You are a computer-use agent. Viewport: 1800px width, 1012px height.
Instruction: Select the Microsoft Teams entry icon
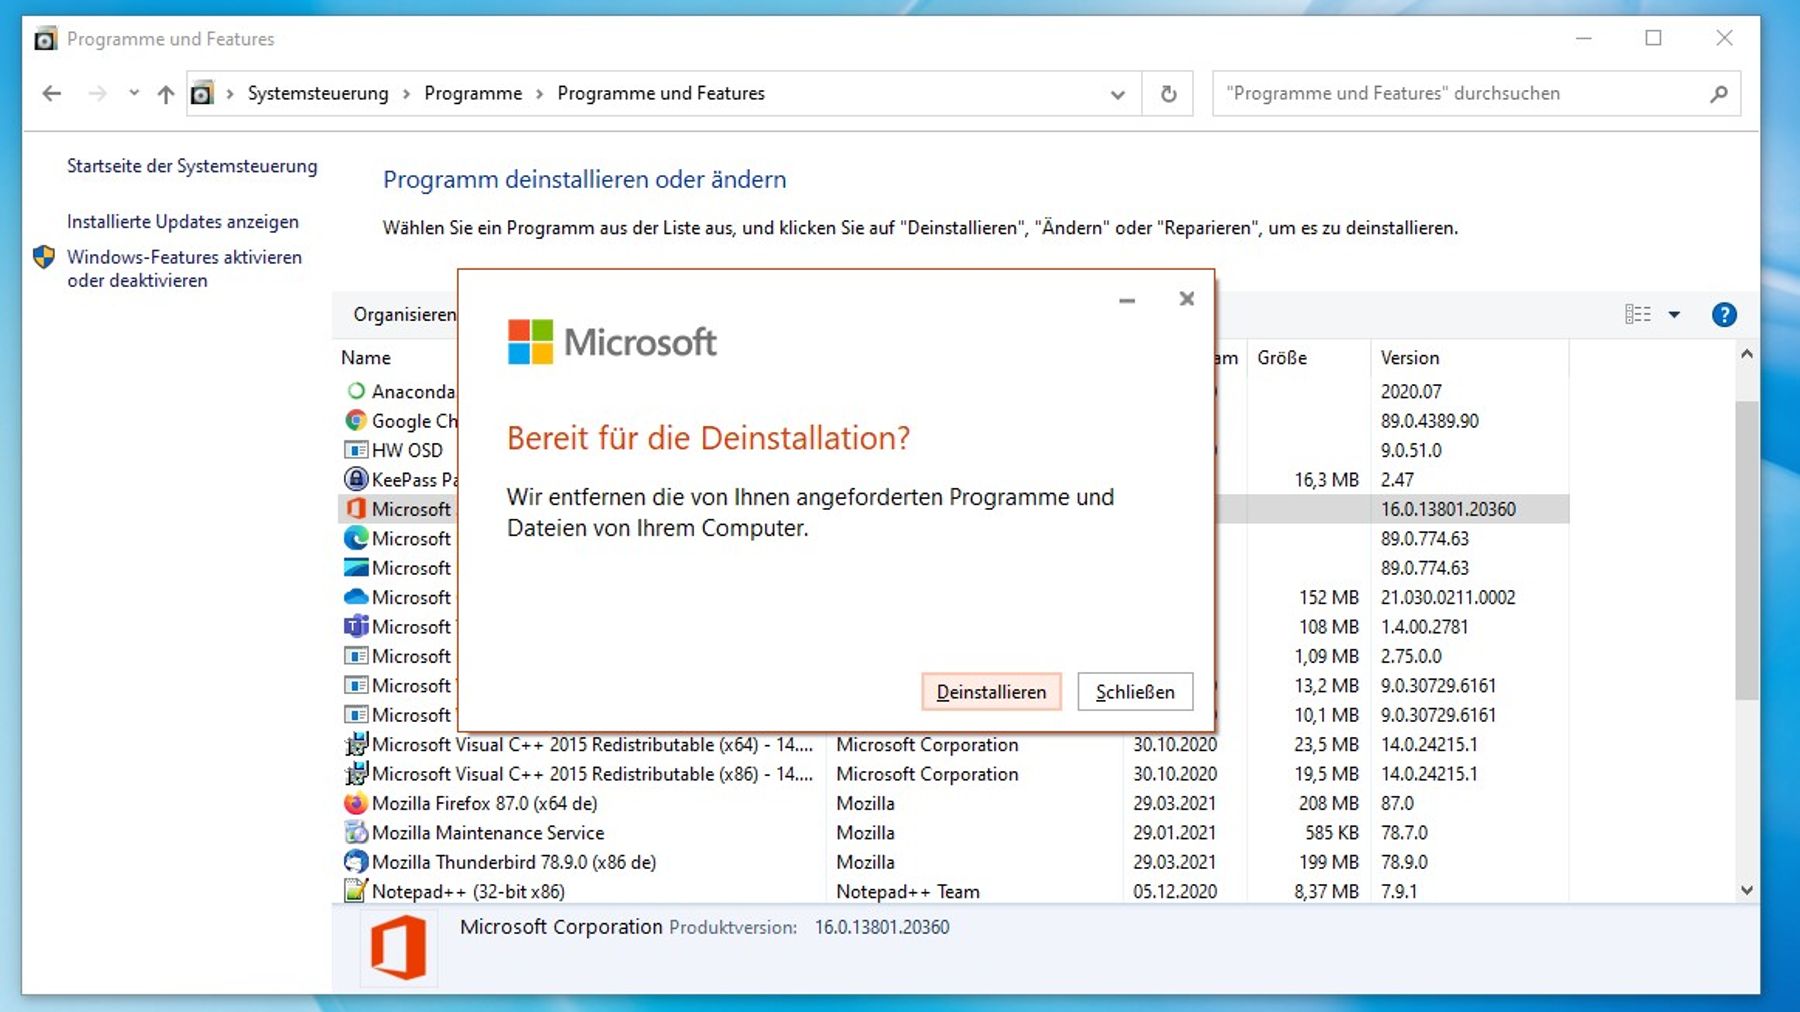click(x=356, y=626)
